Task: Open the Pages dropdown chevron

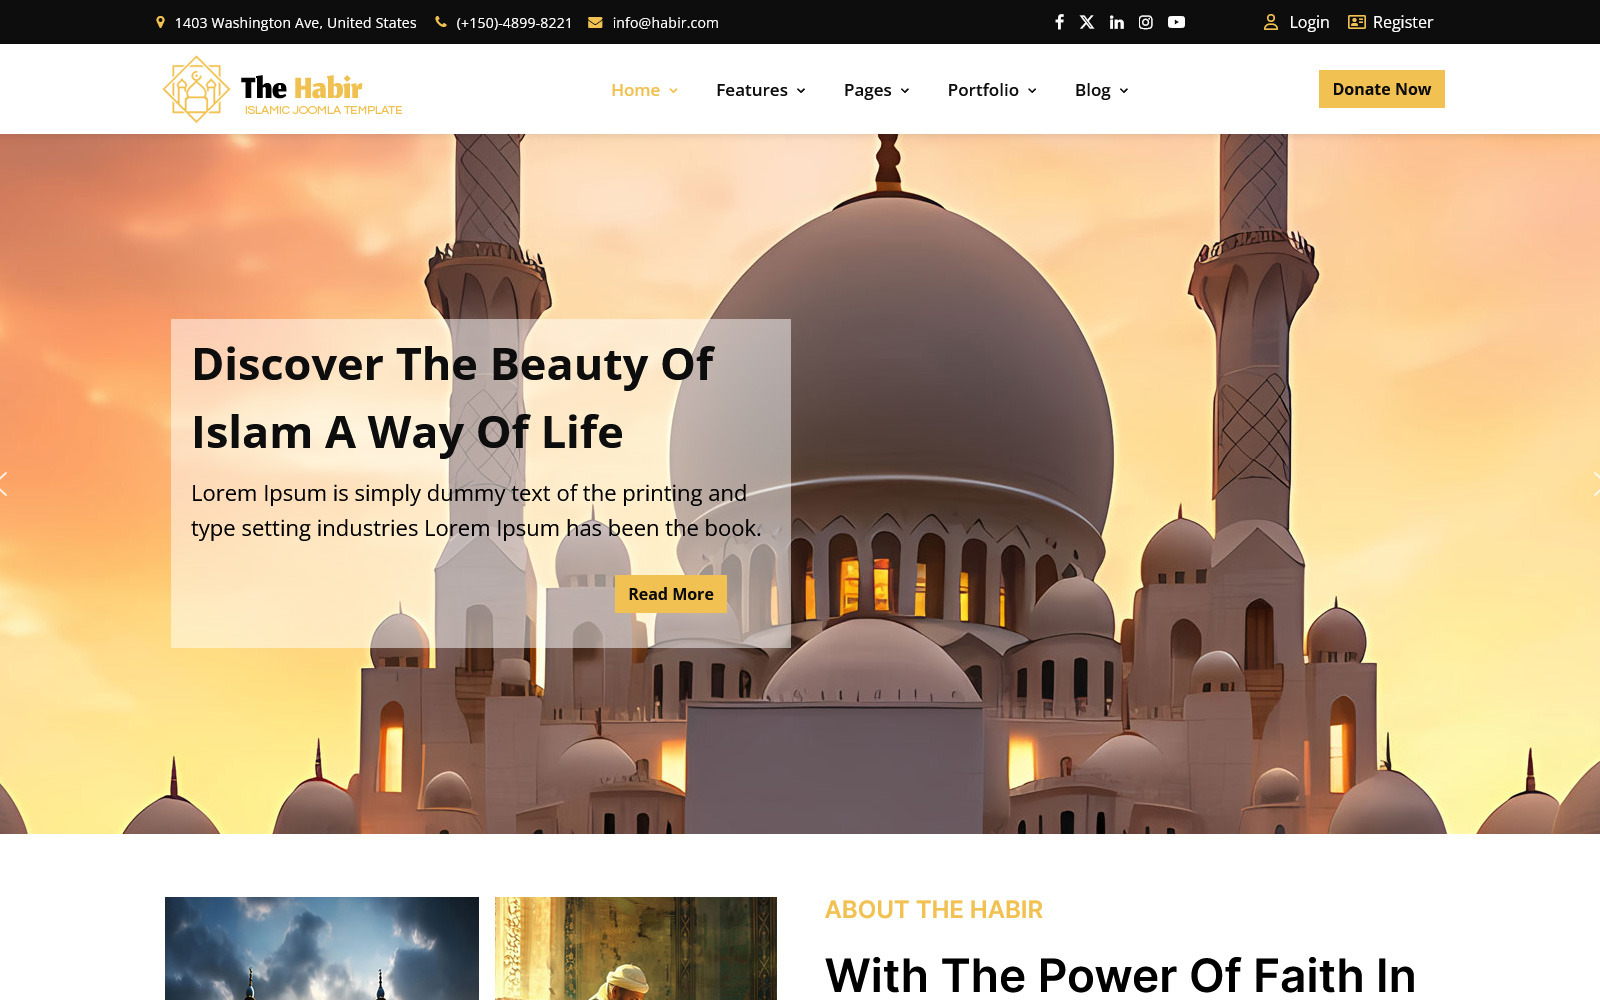Action: (x=904, y=91)
